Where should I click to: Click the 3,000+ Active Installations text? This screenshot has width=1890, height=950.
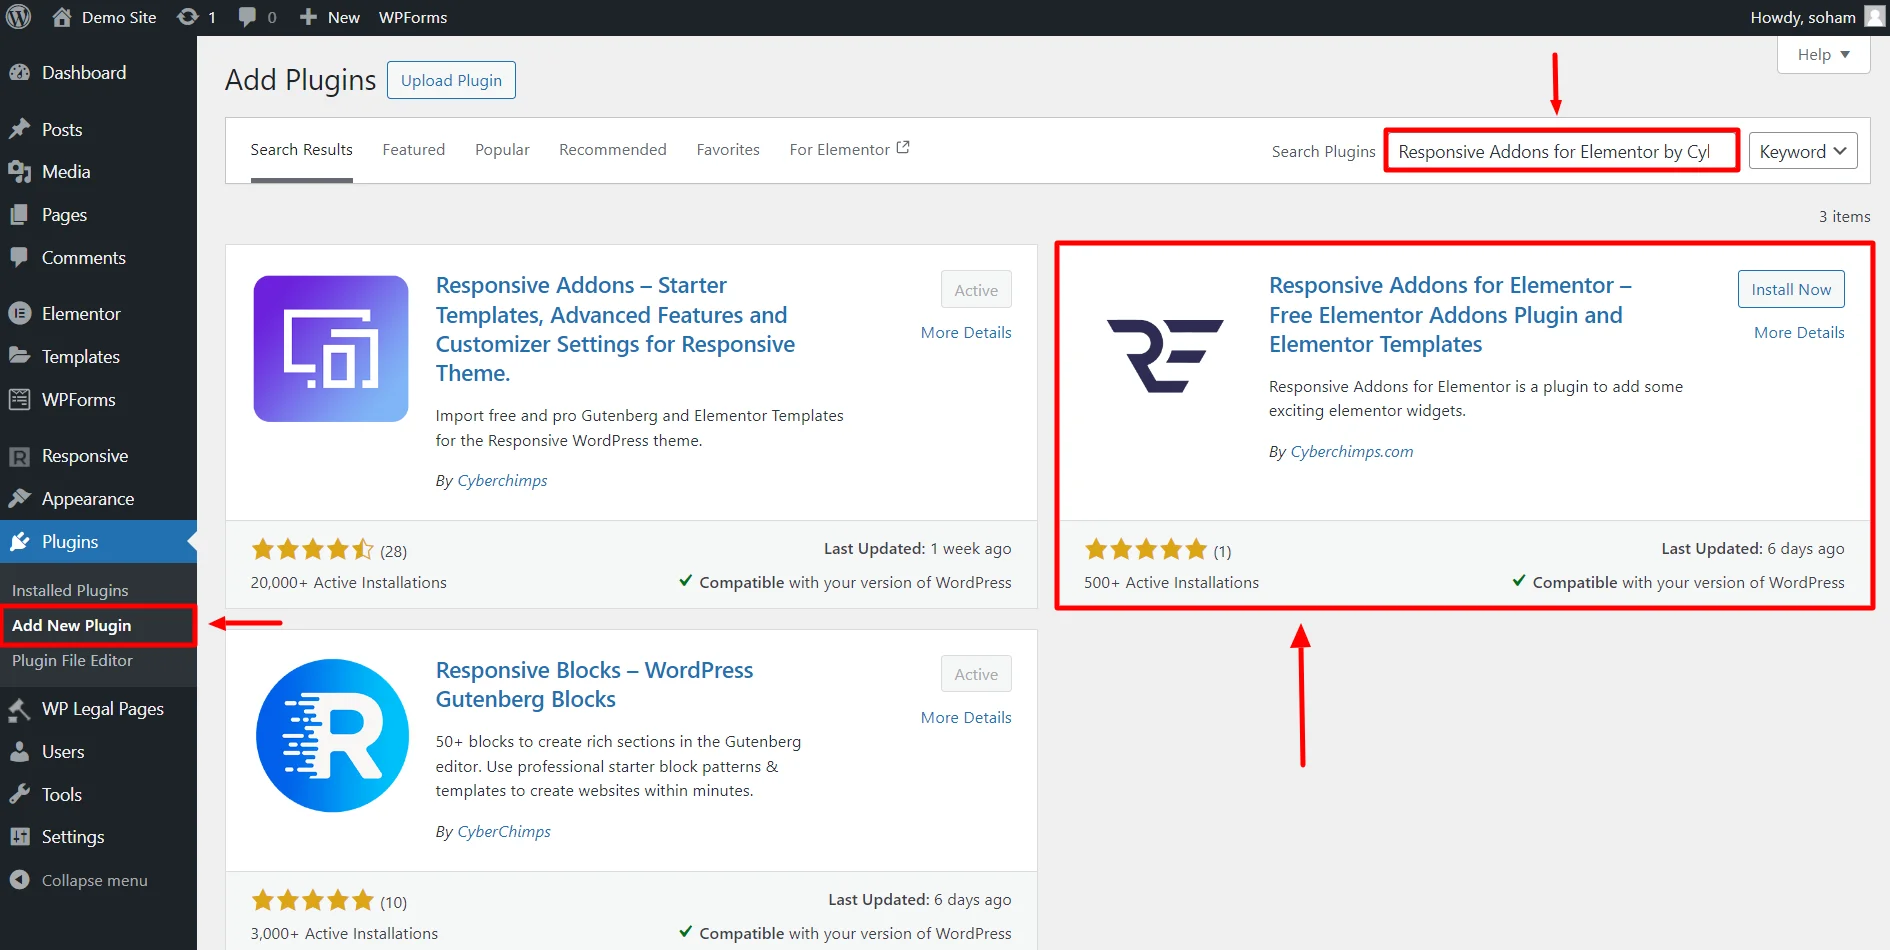tap(344, 934)
